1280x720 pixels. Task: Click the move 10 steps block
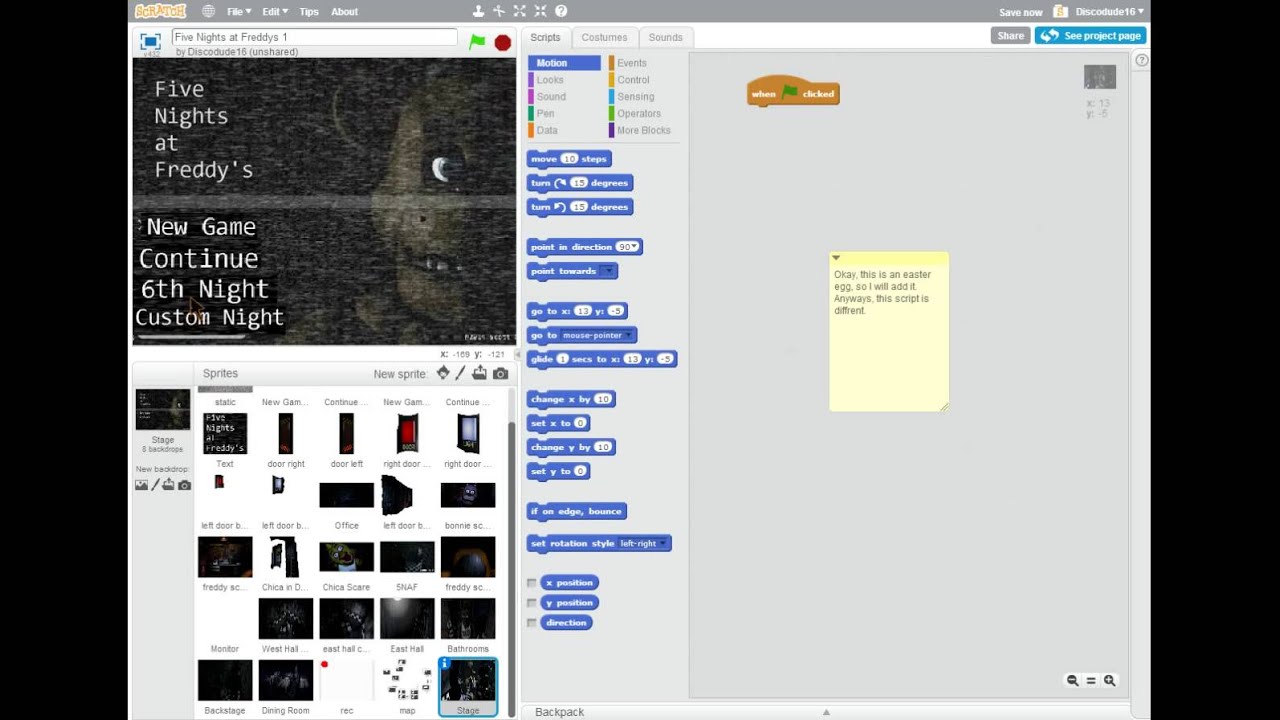click(x=568, y=159)
